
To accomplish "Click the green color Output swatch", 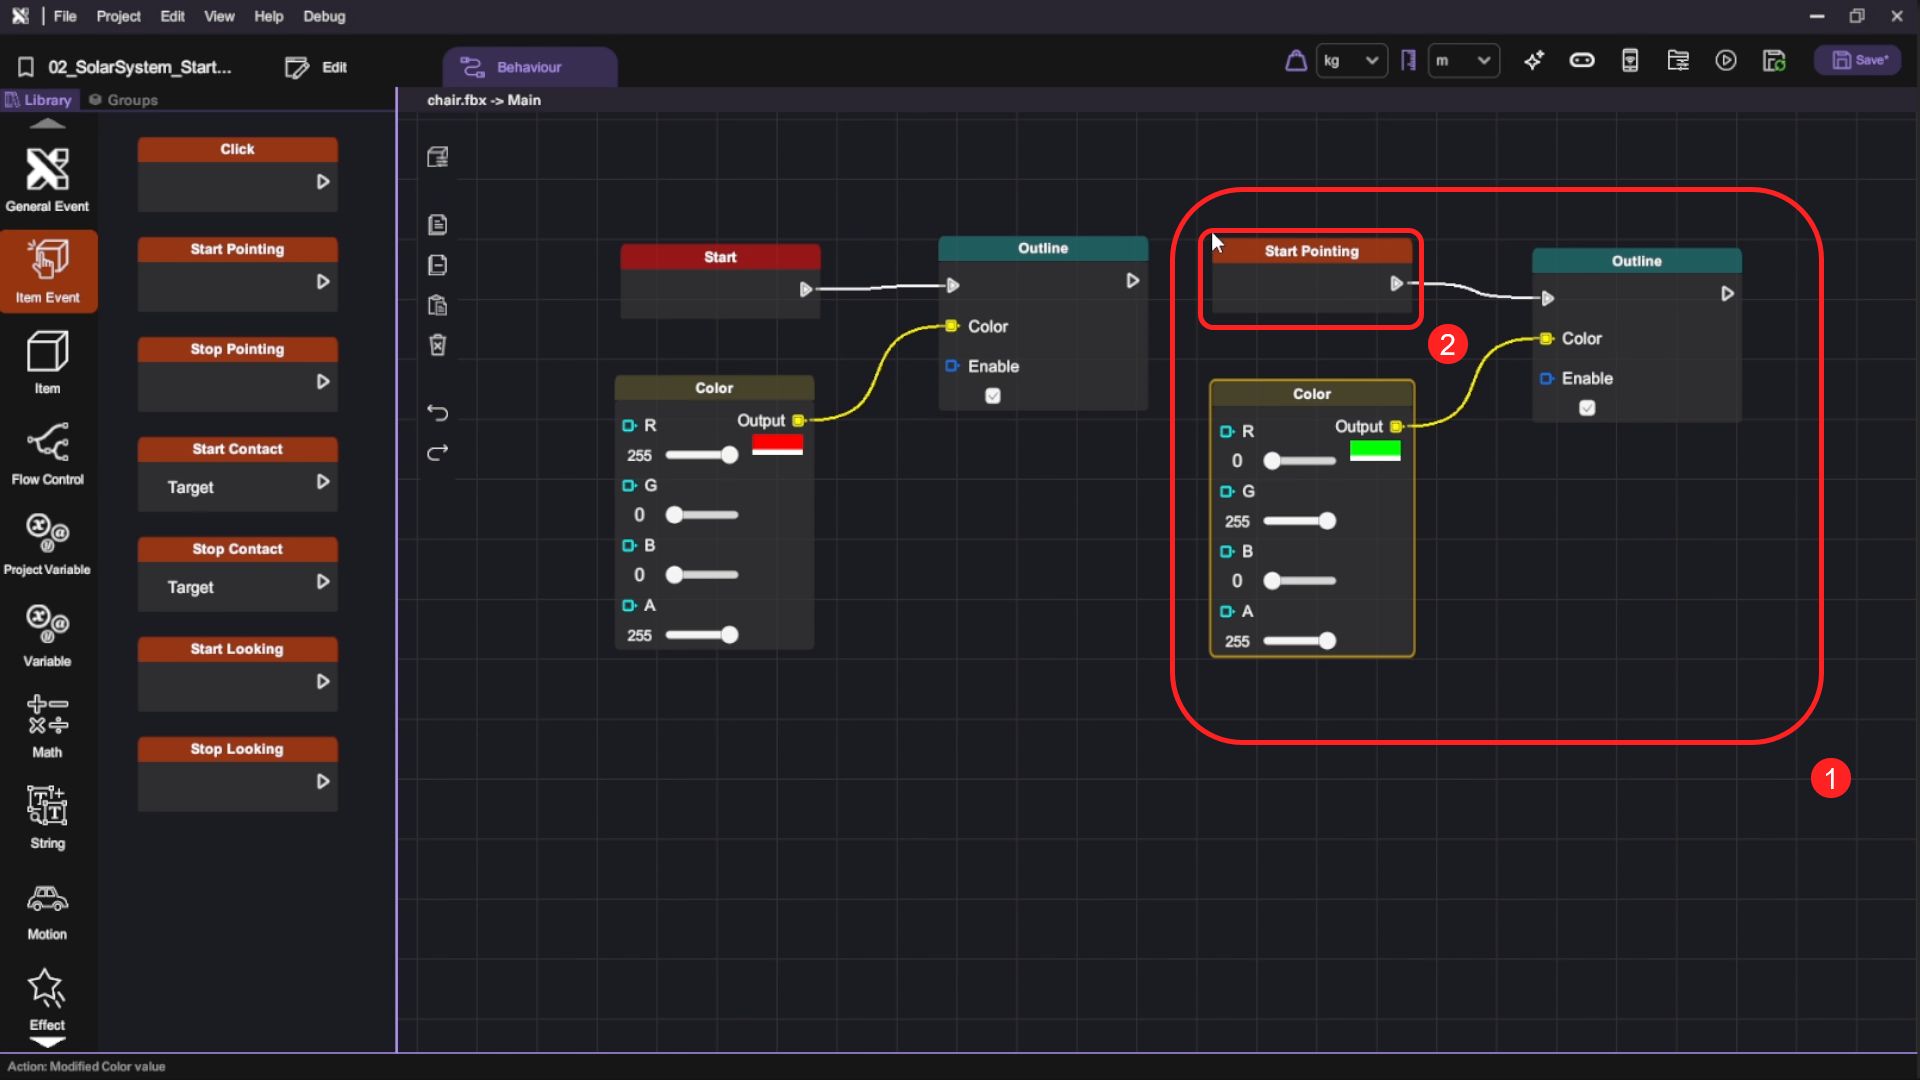I will pyautogui.click(x=1375, y=451).
